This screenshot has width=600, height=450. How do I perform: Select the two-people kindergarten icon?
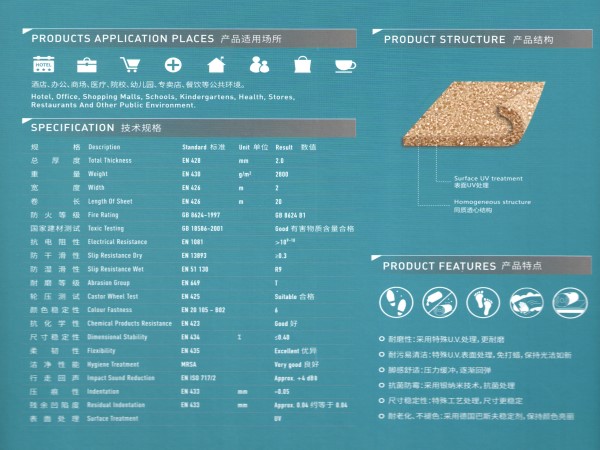259,66
